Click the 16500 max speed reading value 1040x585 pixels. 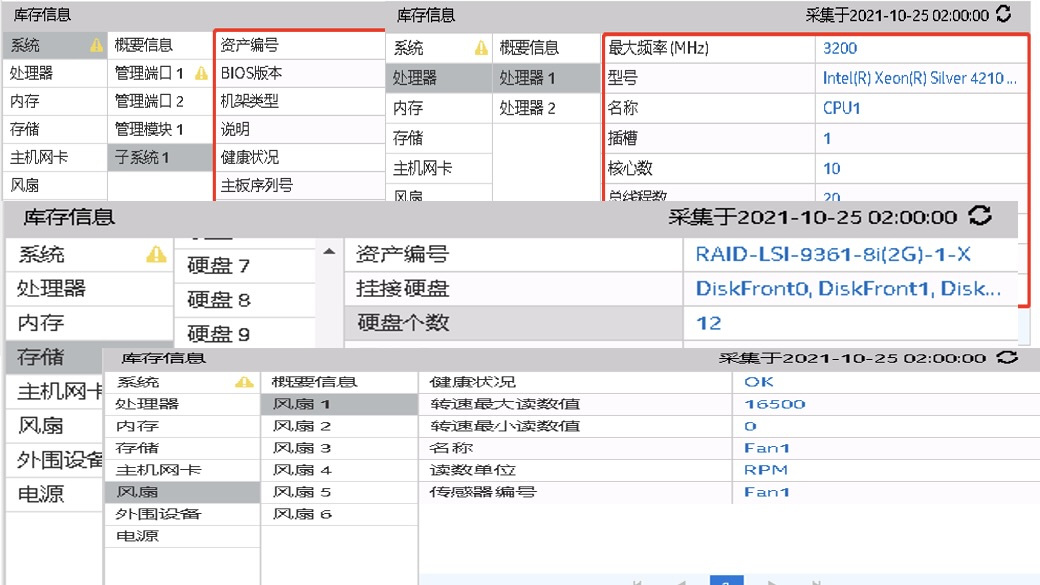tap(775, 404)
